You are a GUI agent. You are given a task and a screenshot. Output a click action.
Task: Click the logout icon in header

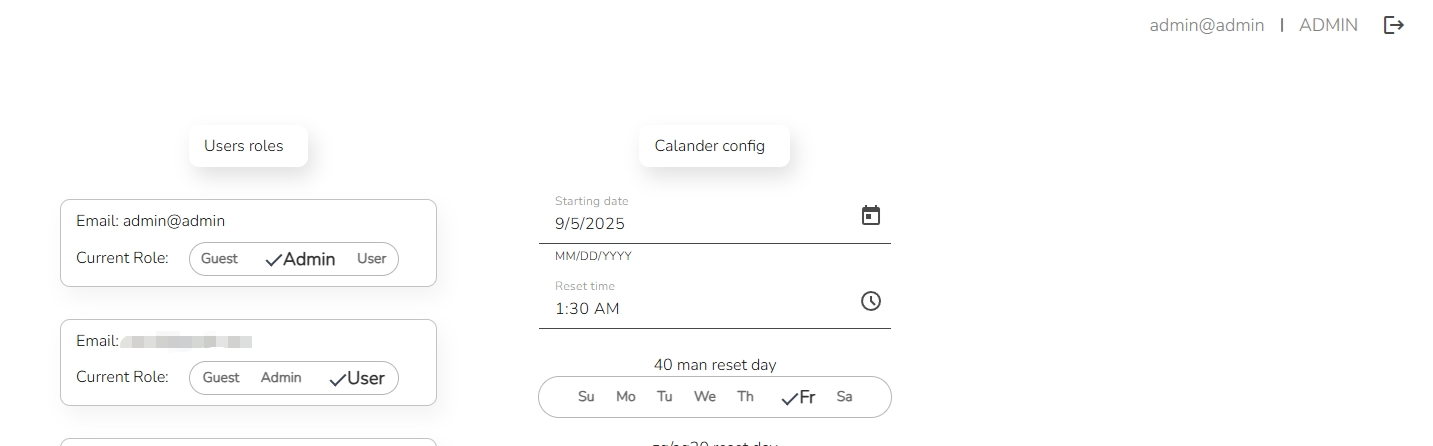tap(1393, 25)
